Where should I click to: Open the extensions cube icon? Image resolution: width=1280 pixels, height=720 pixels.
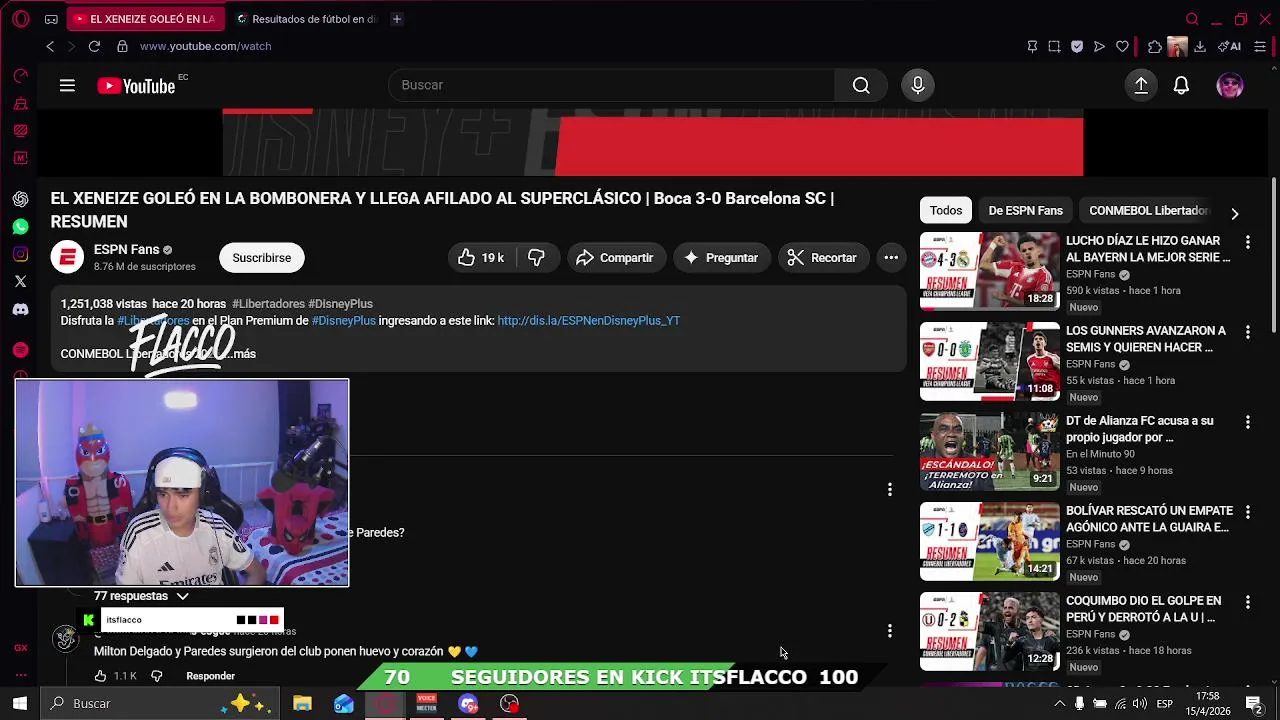1155,46
